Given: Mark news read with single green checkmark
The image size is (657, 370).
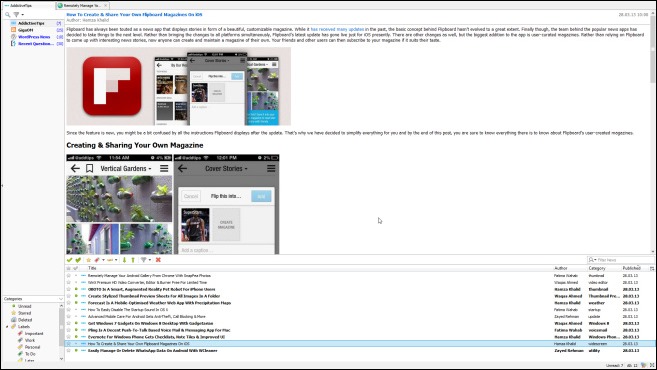Looking at the screenshot, I should (70, 260).
